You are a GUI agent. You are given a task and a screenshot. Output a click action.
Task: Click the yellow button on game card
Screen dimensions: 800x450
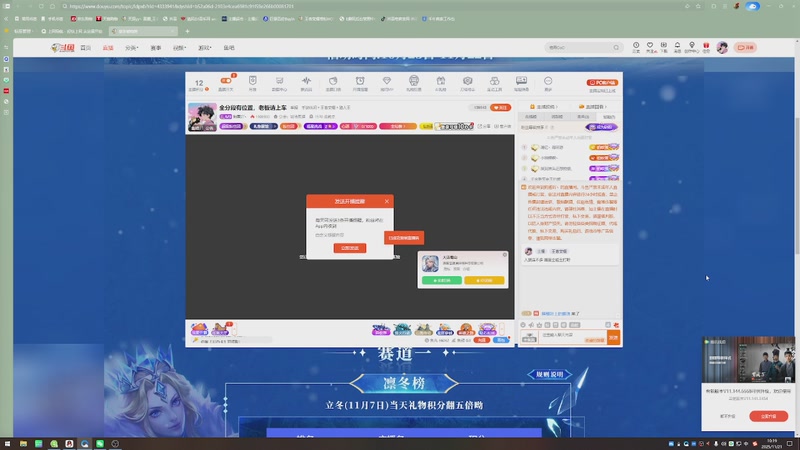coord(484,280)
